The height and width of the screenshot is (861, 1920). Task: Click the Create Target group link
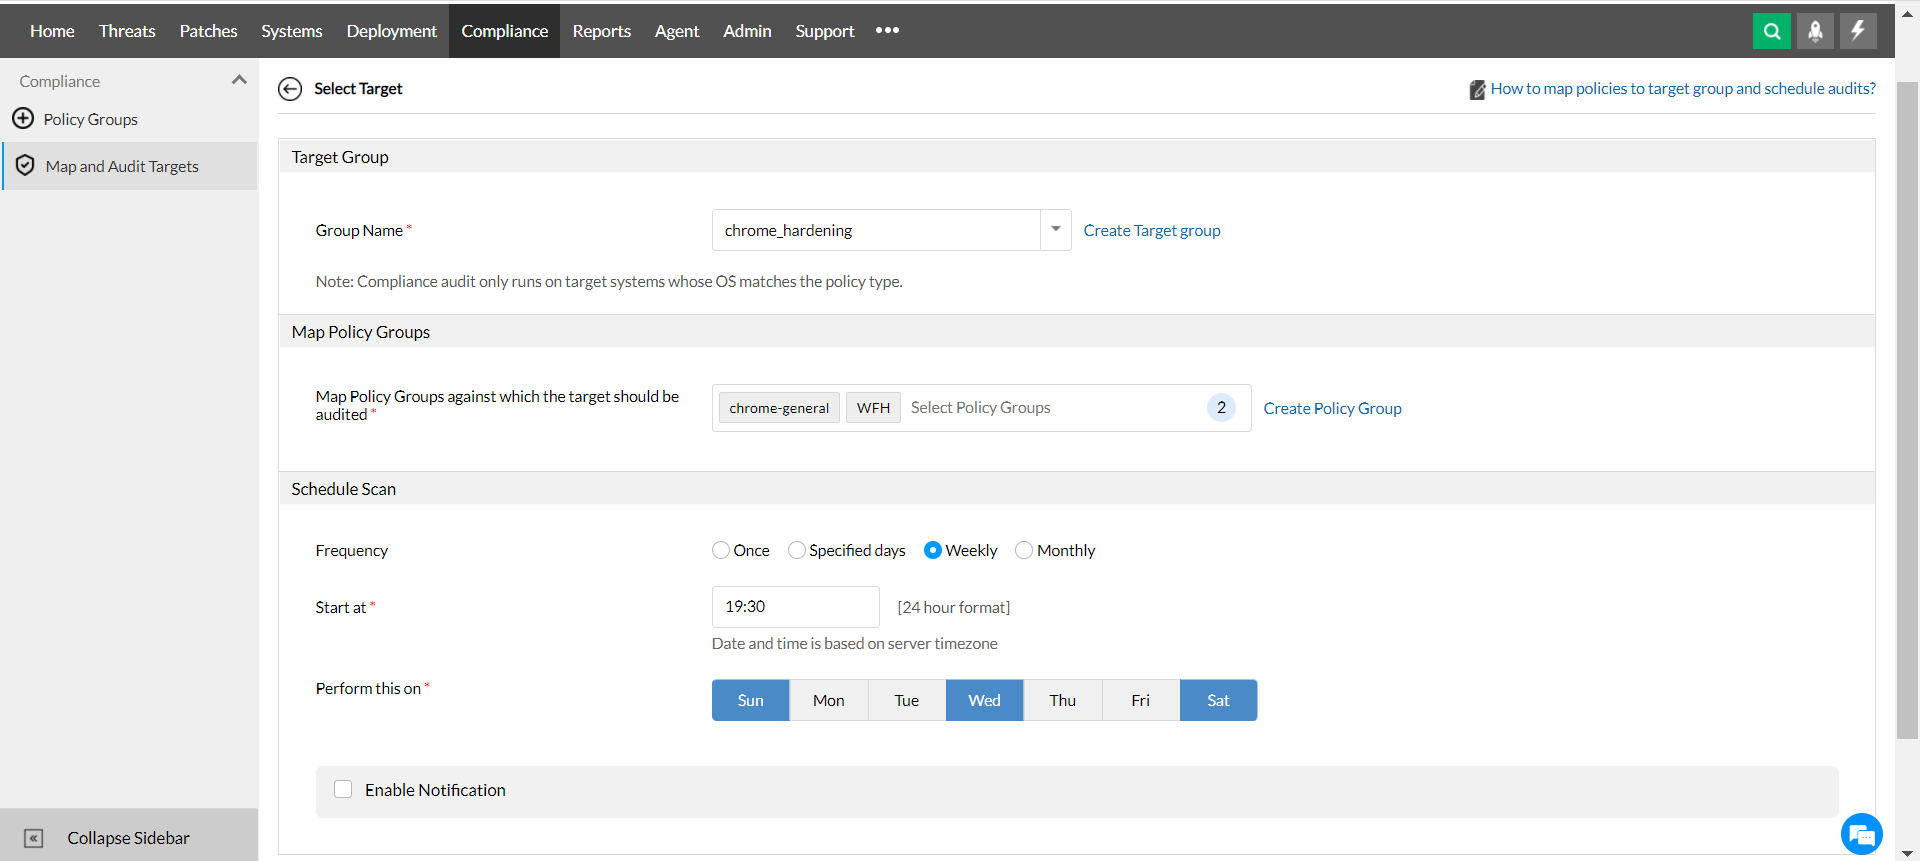tap(1151, 231)
